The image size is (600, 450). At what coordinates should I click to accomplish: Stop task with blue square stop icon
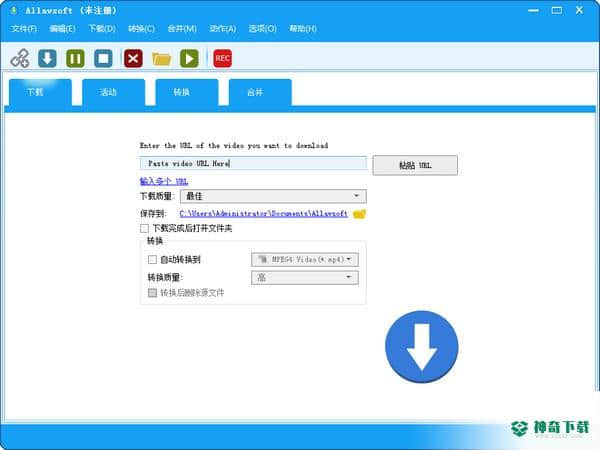[103, 59]
